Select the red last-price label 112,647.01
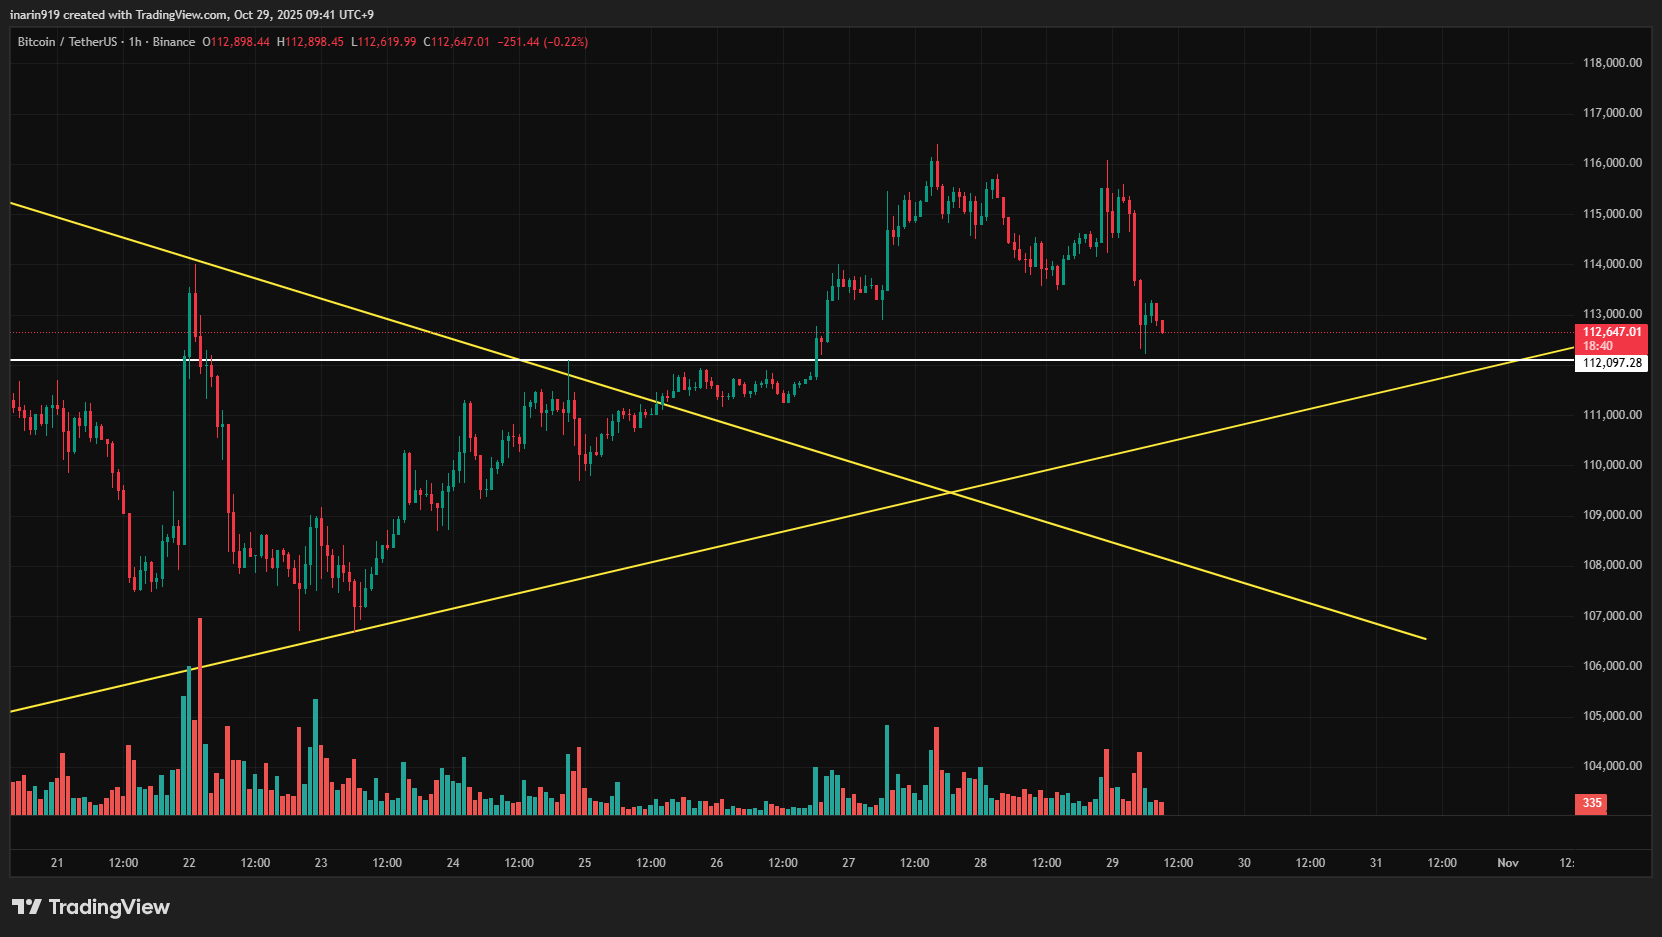The height and width of the screenshot is (937, 1662). tap(1610, 331)
